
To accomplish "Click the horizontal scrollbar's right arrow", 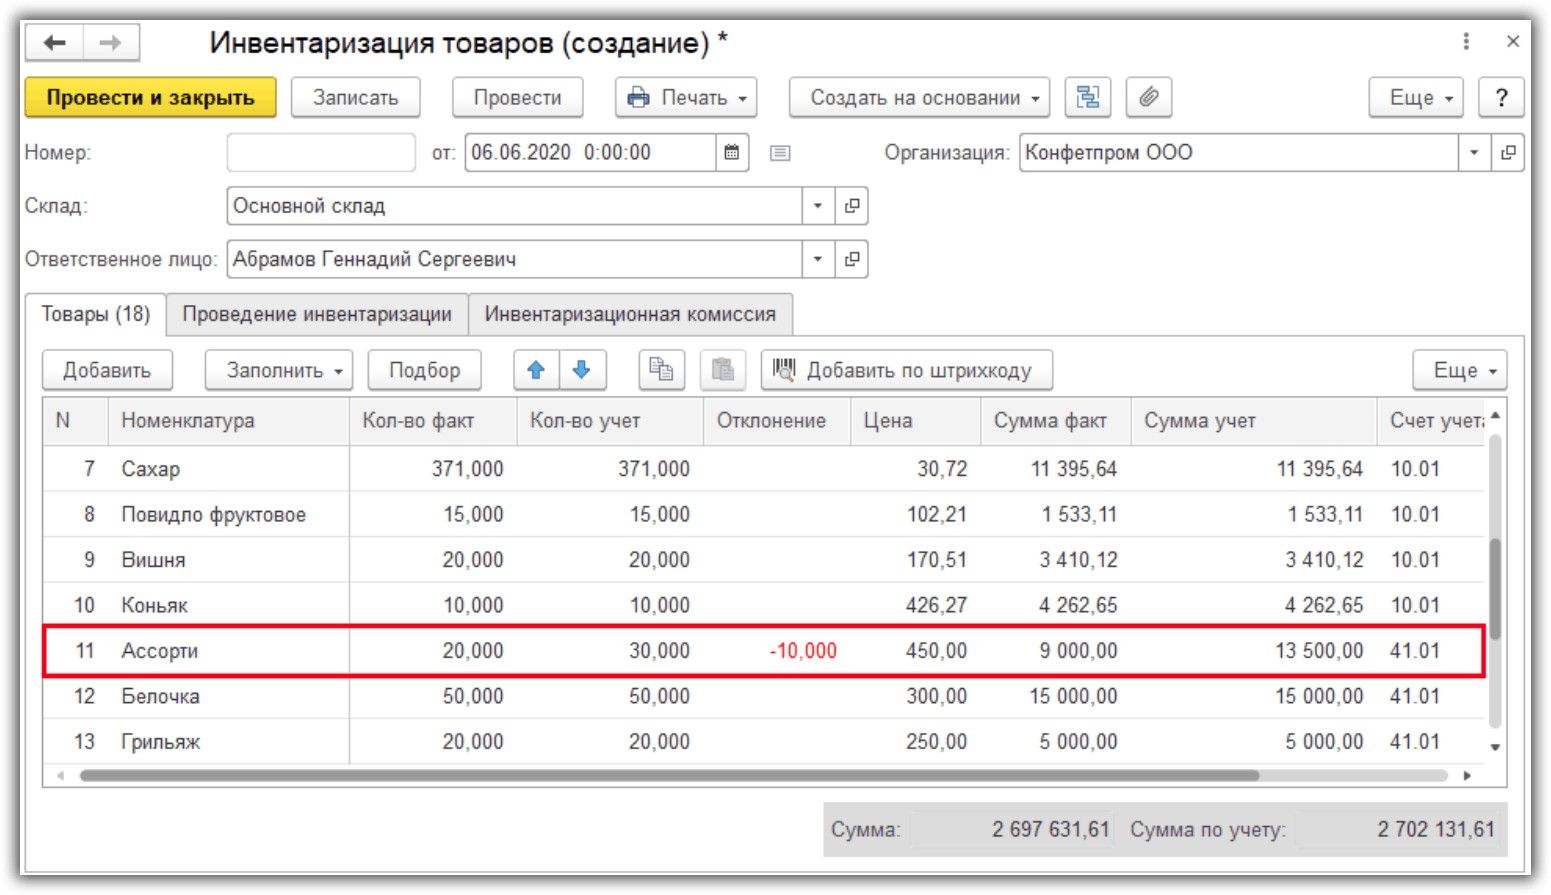I will tap(1467, 775).
